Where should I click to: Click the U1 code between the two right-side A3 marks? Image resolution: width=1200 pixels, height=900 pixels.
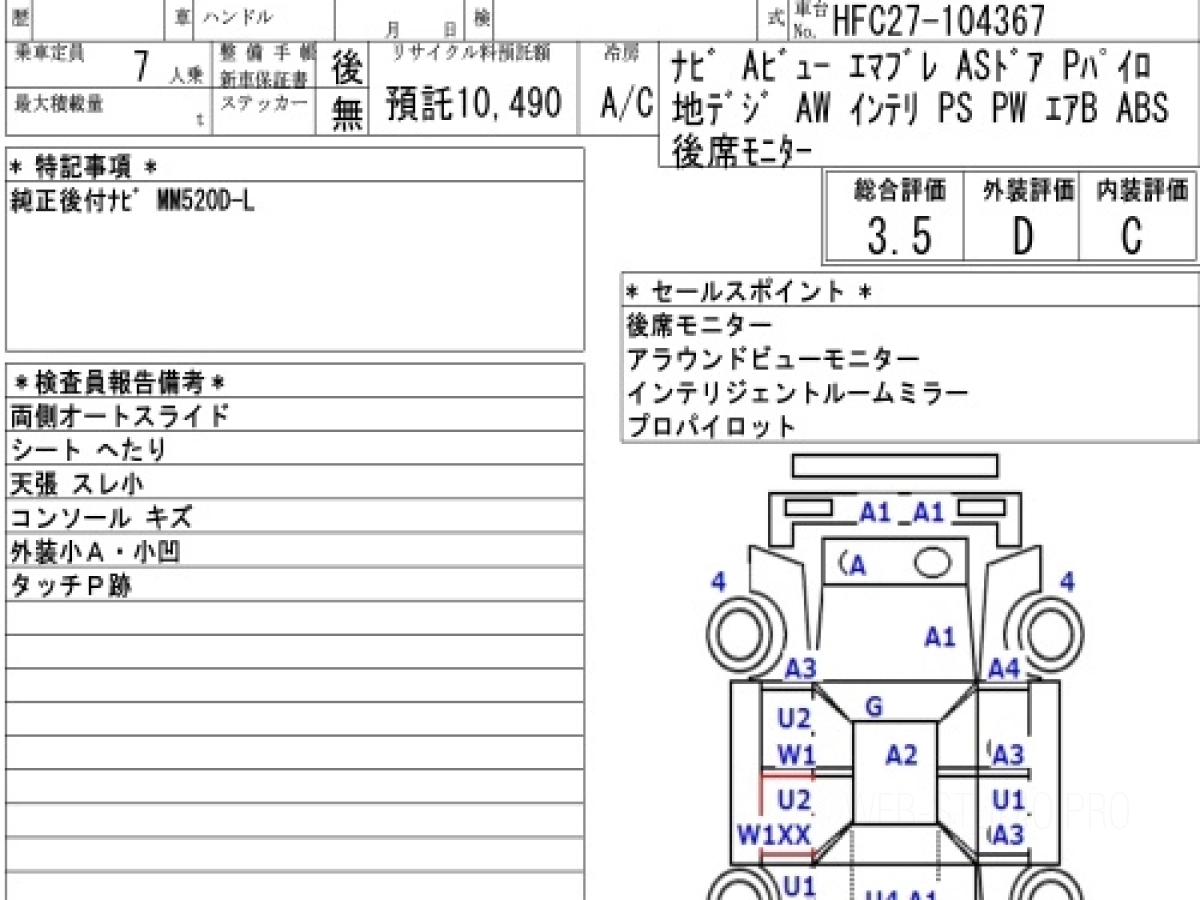click(x=1008, y=800)
